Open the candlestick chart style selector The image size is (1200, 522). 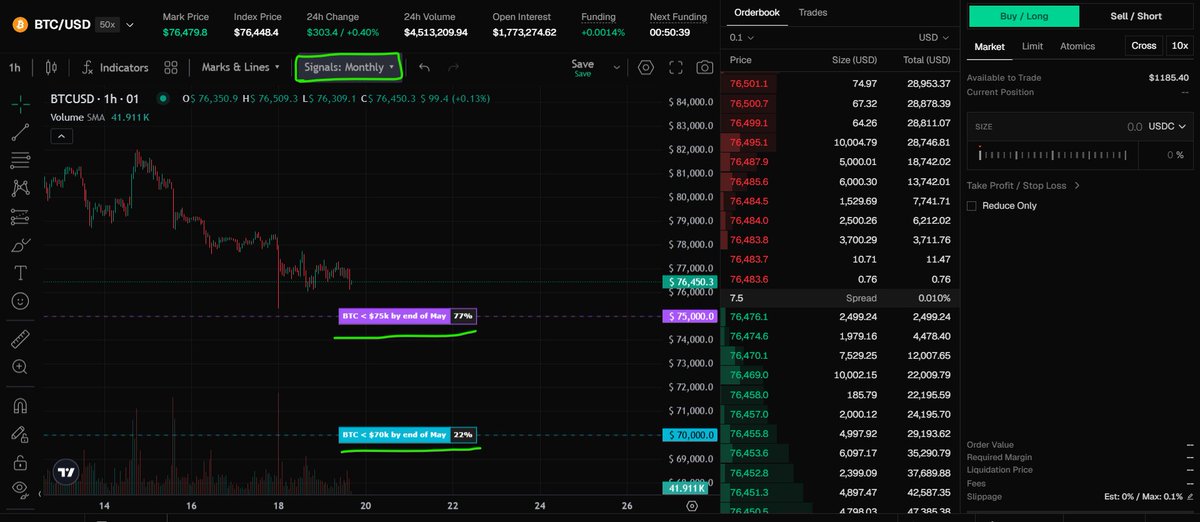pyautogui.click(x=50, y=67)
